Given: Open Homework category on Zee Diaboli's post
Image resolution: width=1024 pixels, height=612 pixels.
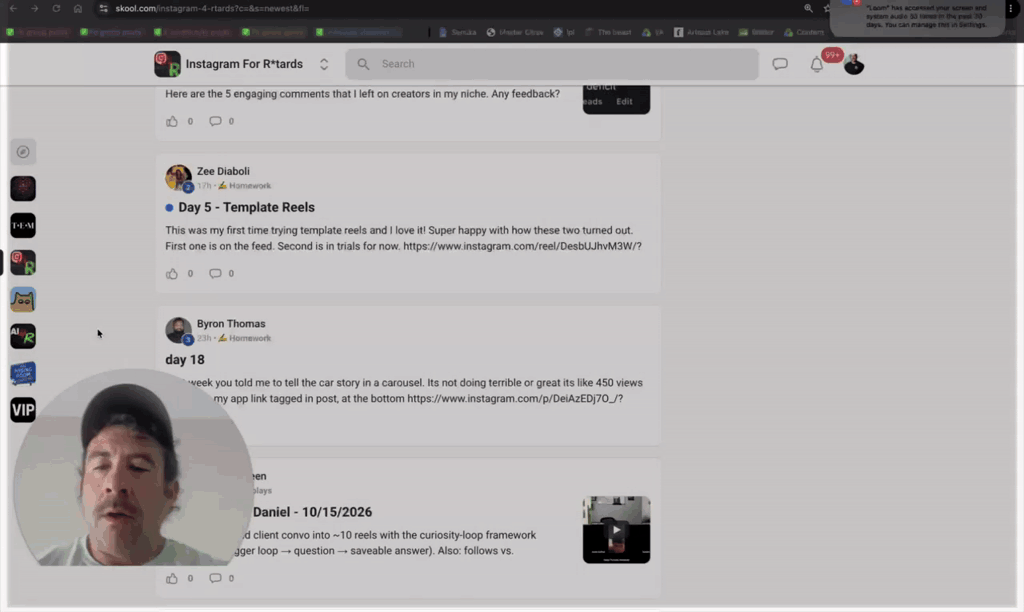Looking at the screenshot, I should (x=245, y=185).
